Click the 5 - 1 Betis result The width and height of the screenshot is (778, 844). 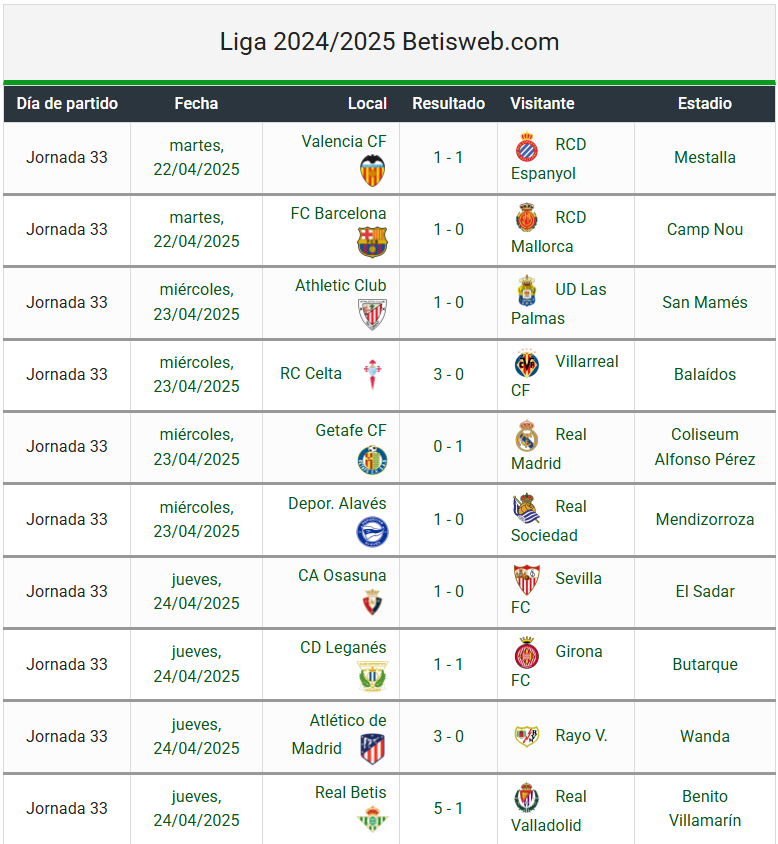click(x=448, y=808)
